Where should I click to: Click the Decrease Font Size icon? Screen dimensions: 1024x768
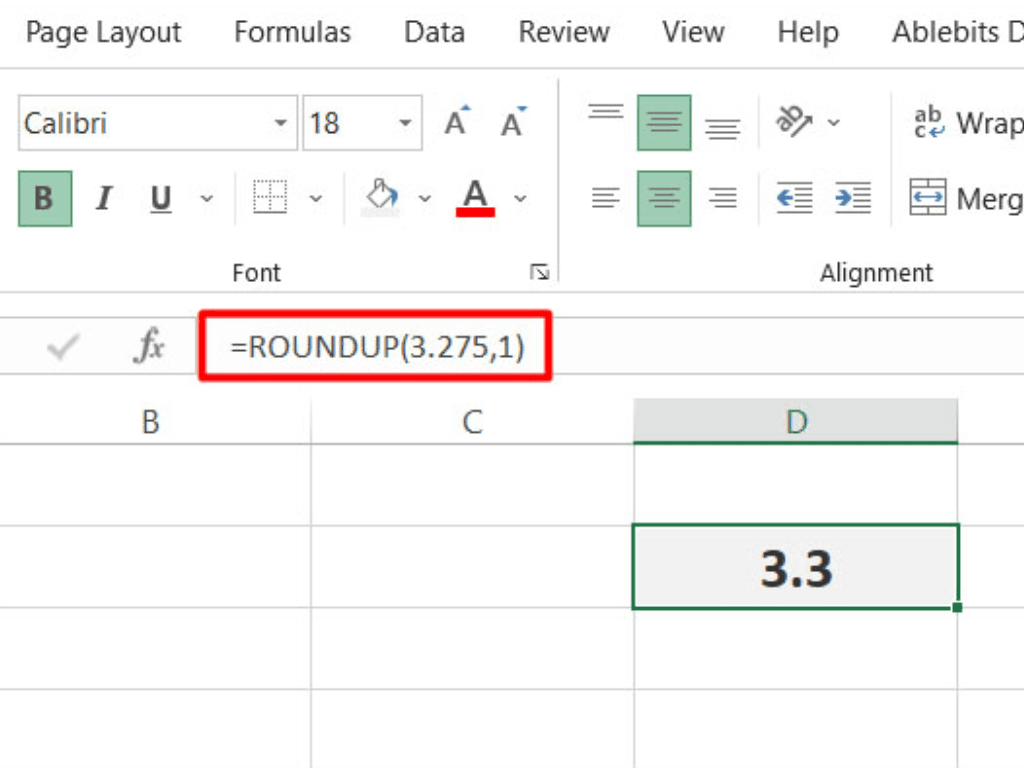coord(514,123)
